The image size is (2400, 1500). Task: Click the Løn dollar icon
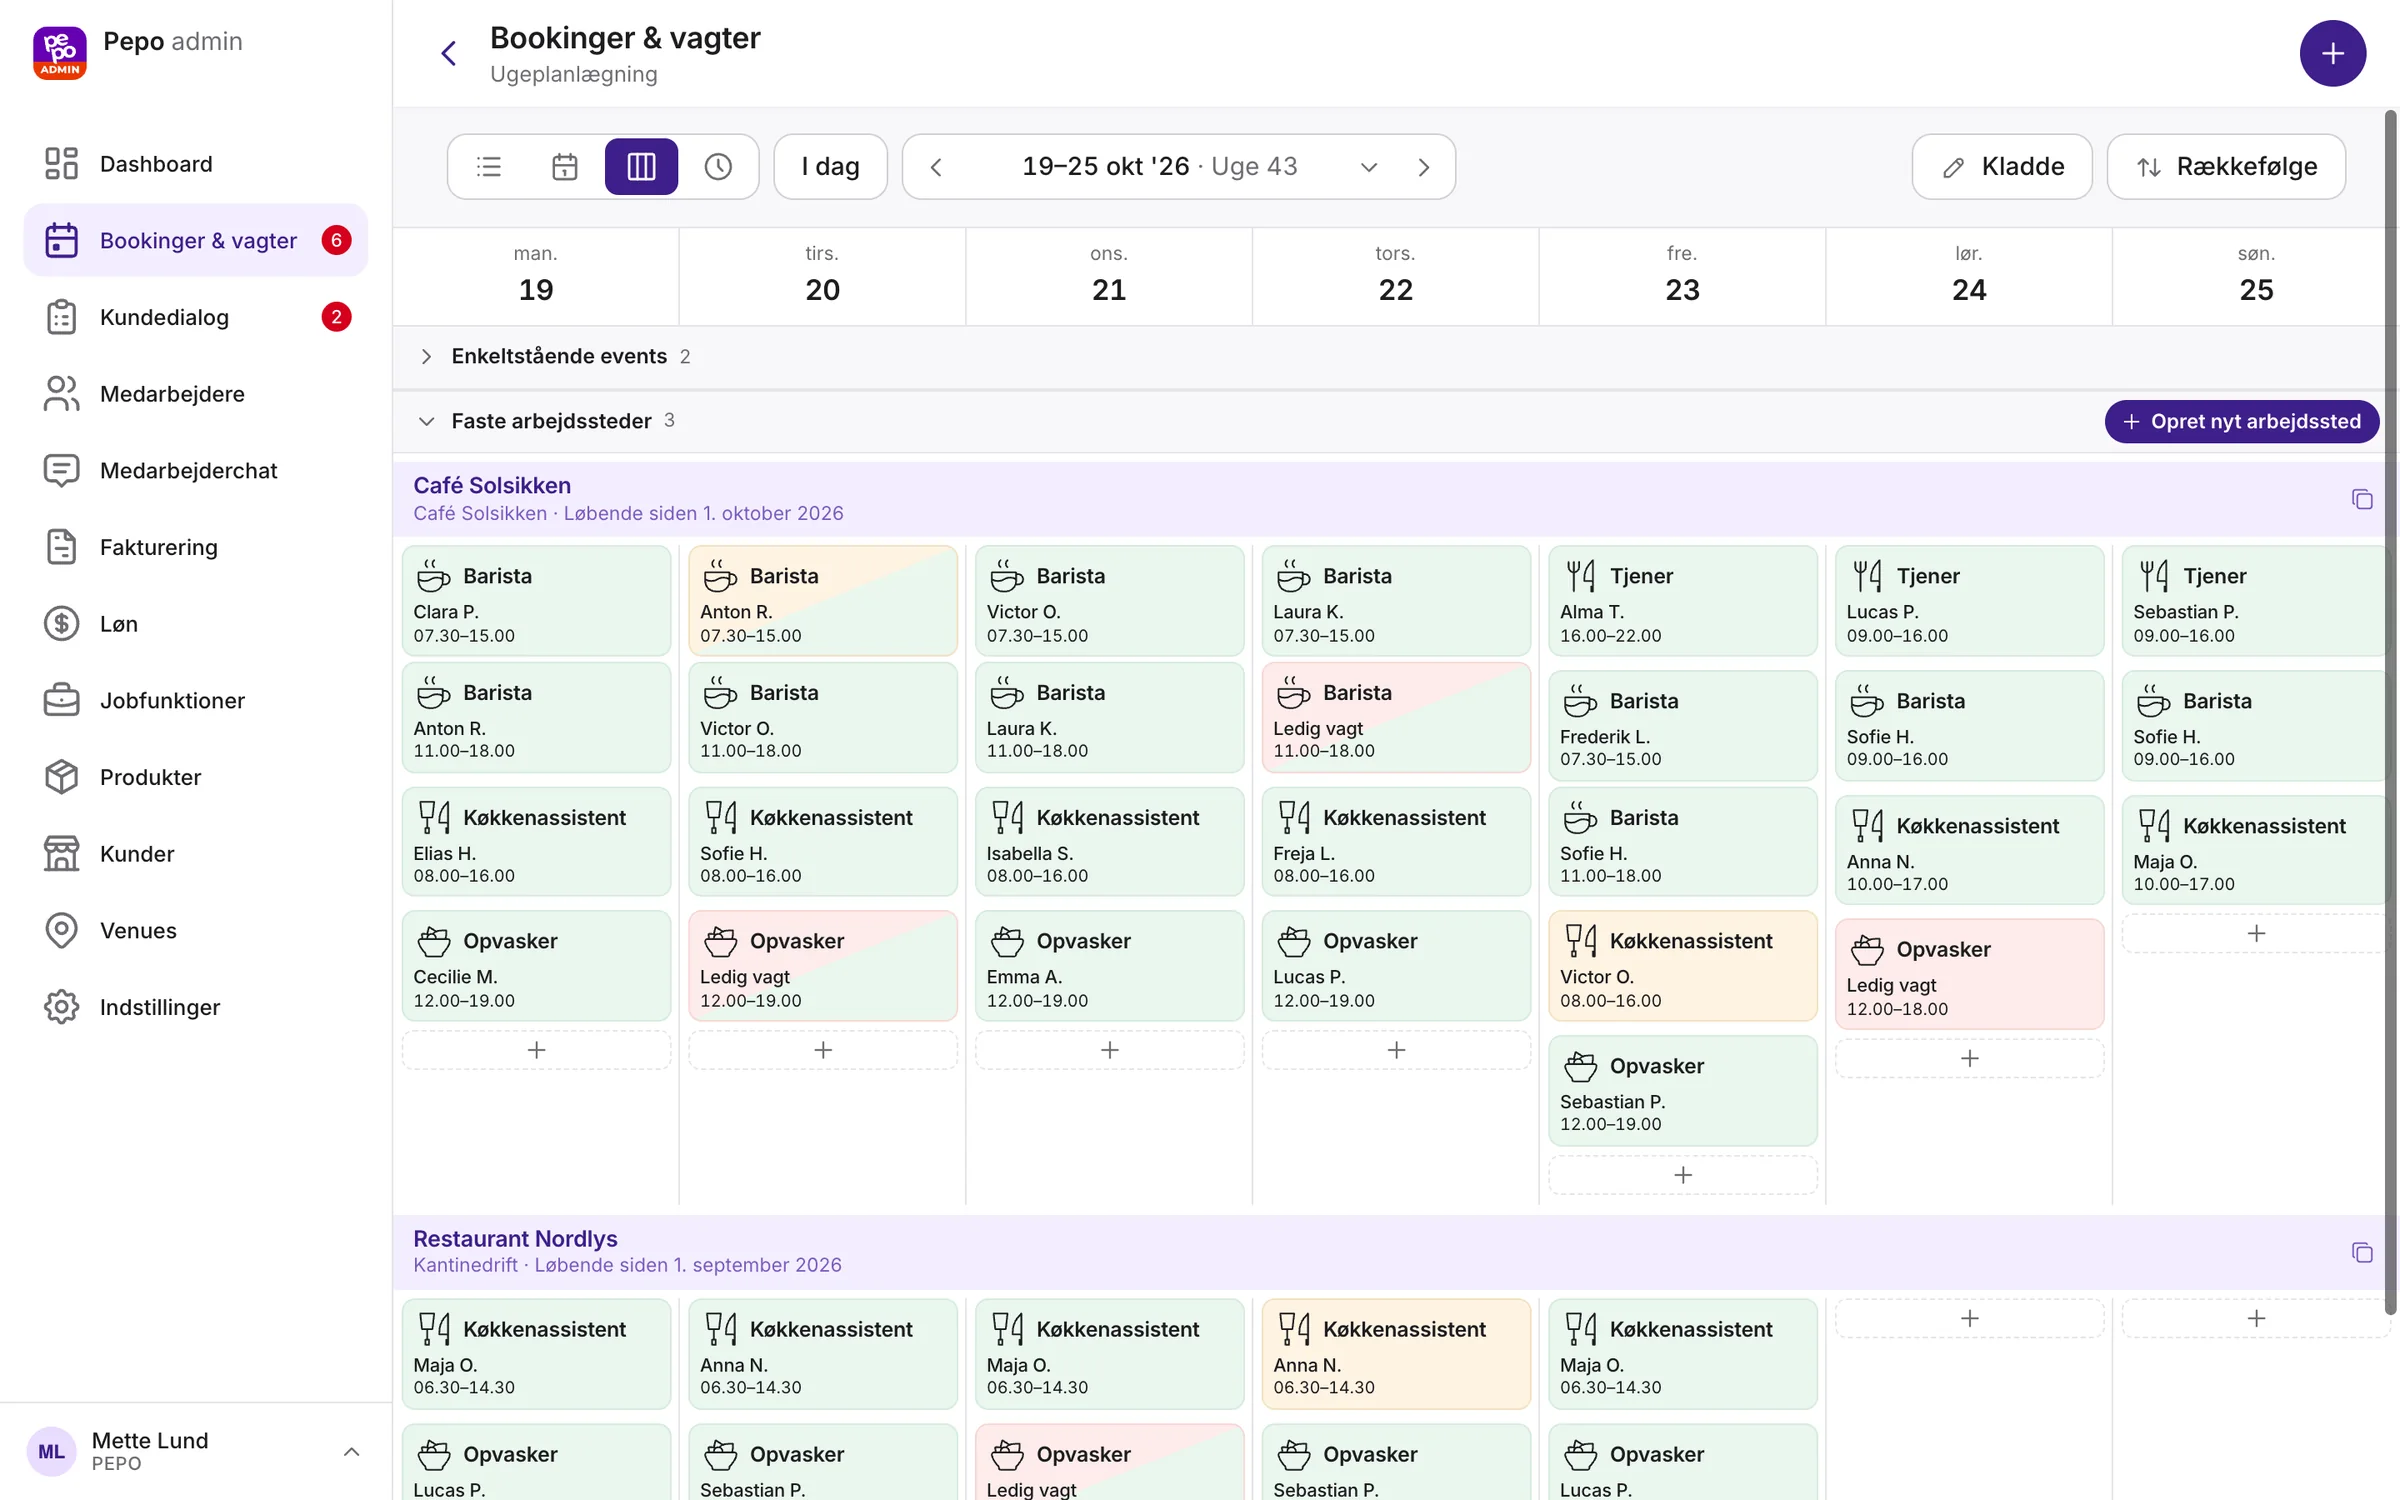click(x=61, y=624)
